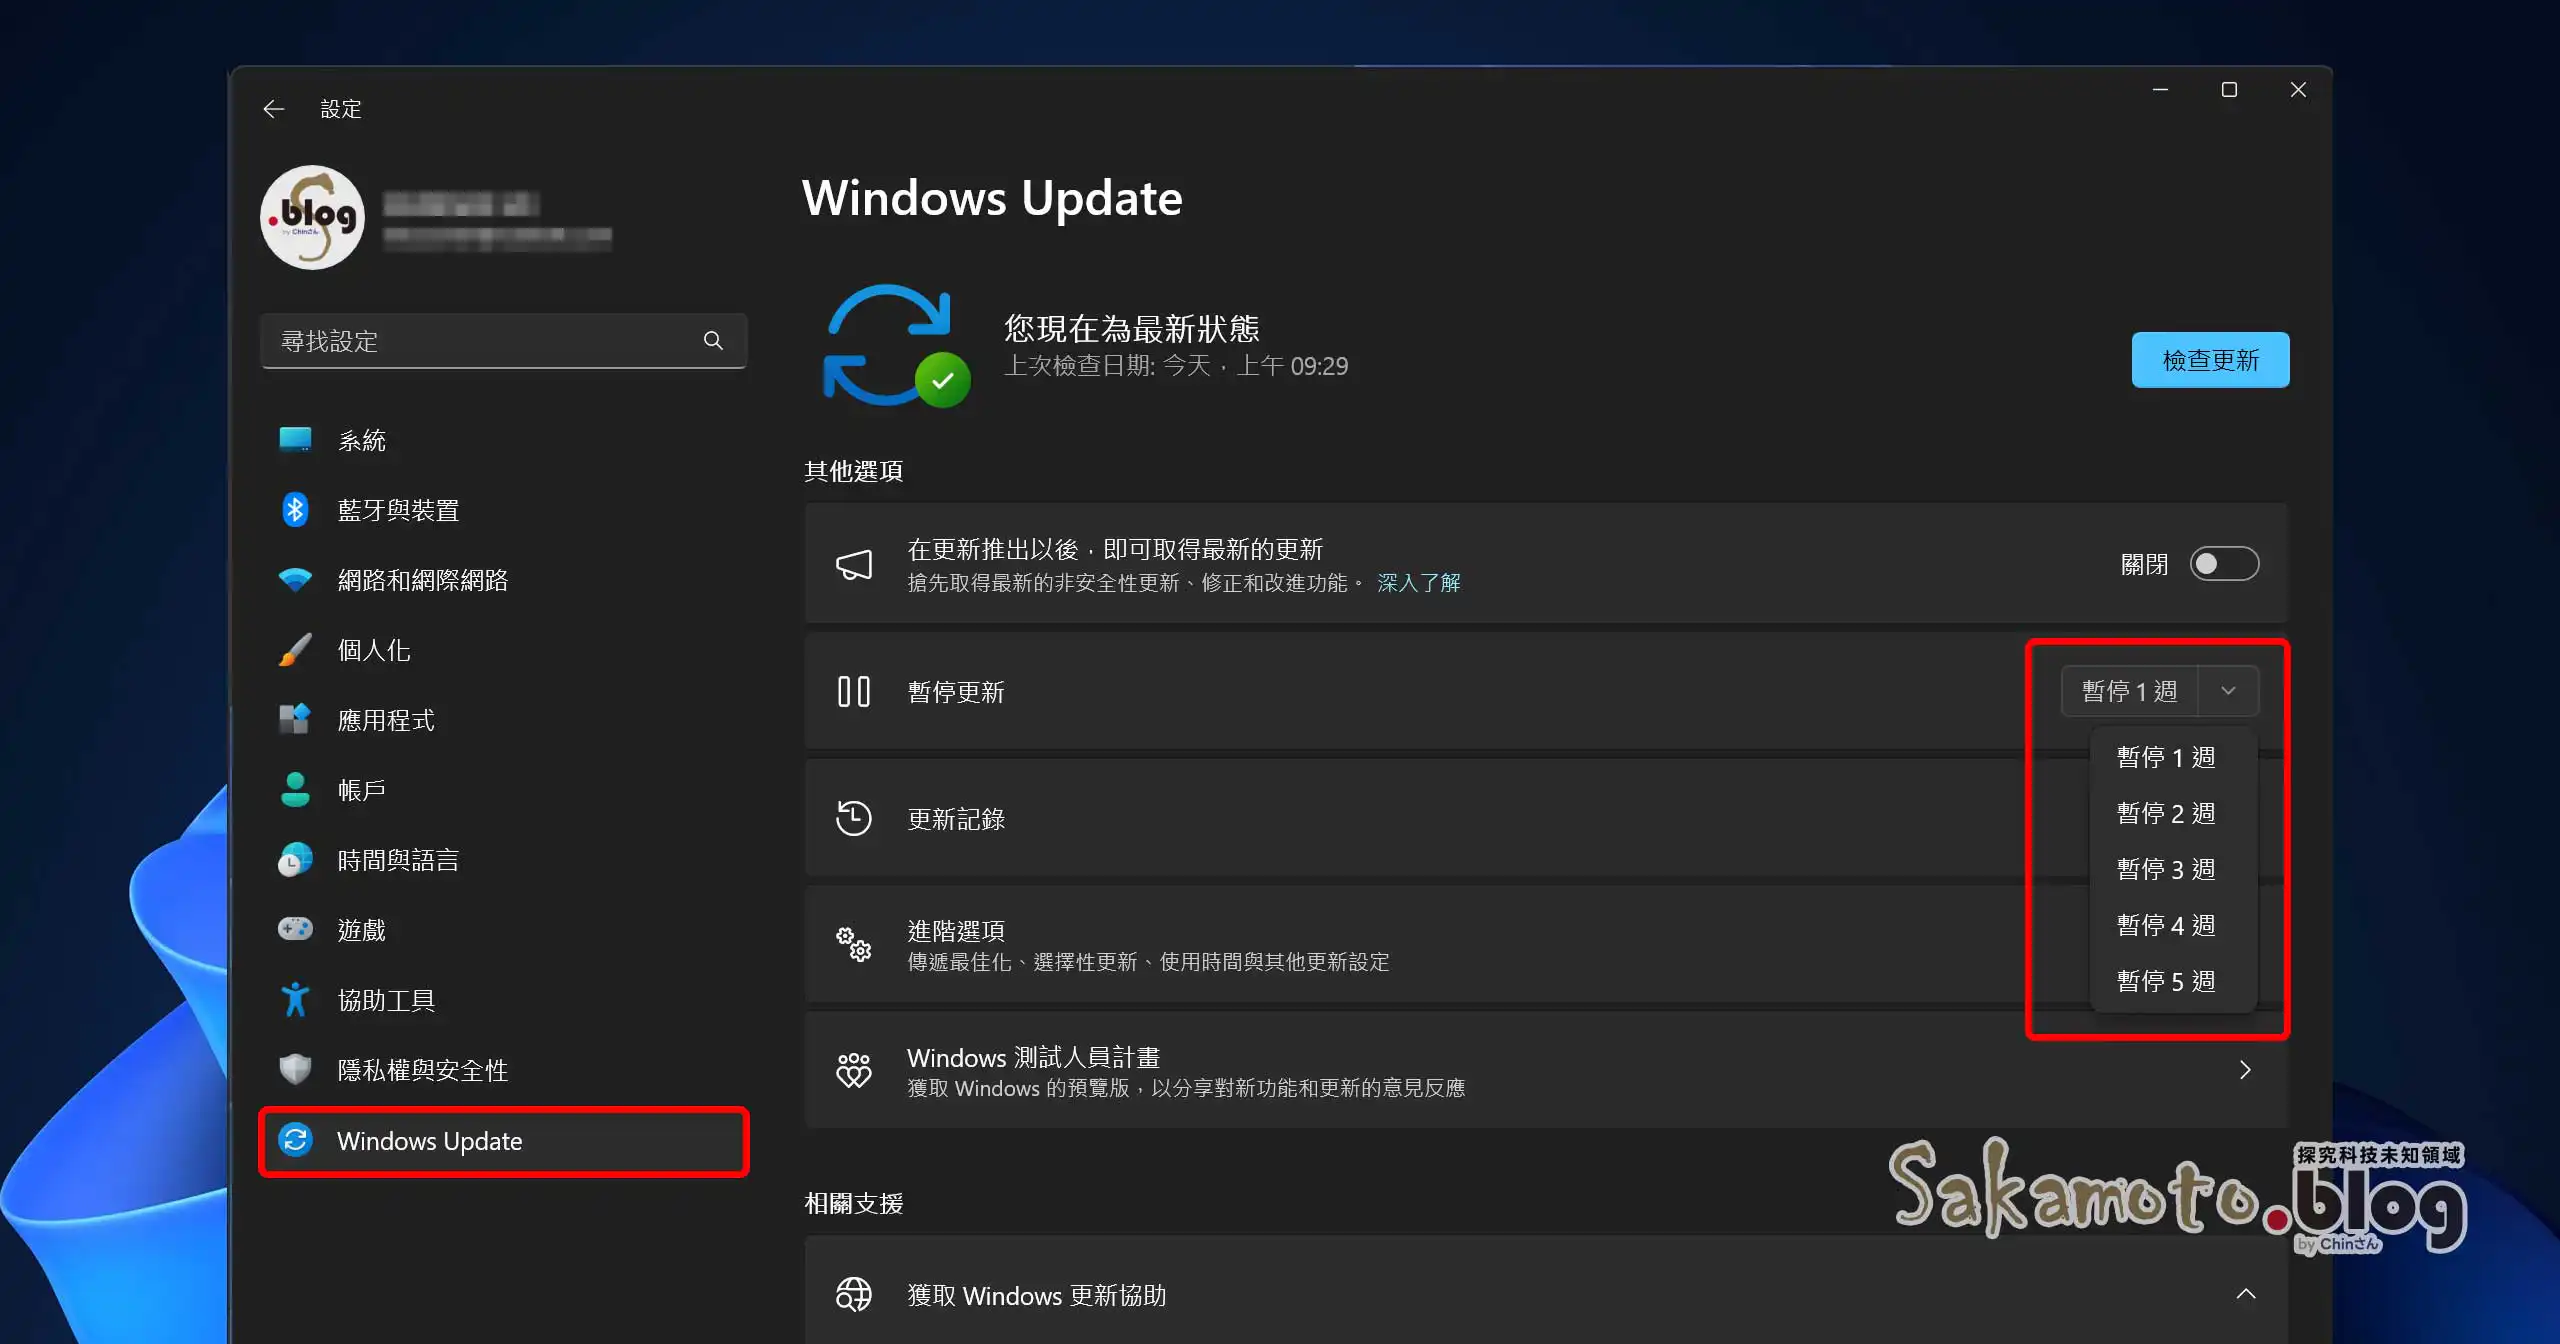Image resolution: width=2560 pixels, height=1344 pixels.
Task: Click the 檢查更新 button
Action: pyautogui.click(x=2209, y=360)
